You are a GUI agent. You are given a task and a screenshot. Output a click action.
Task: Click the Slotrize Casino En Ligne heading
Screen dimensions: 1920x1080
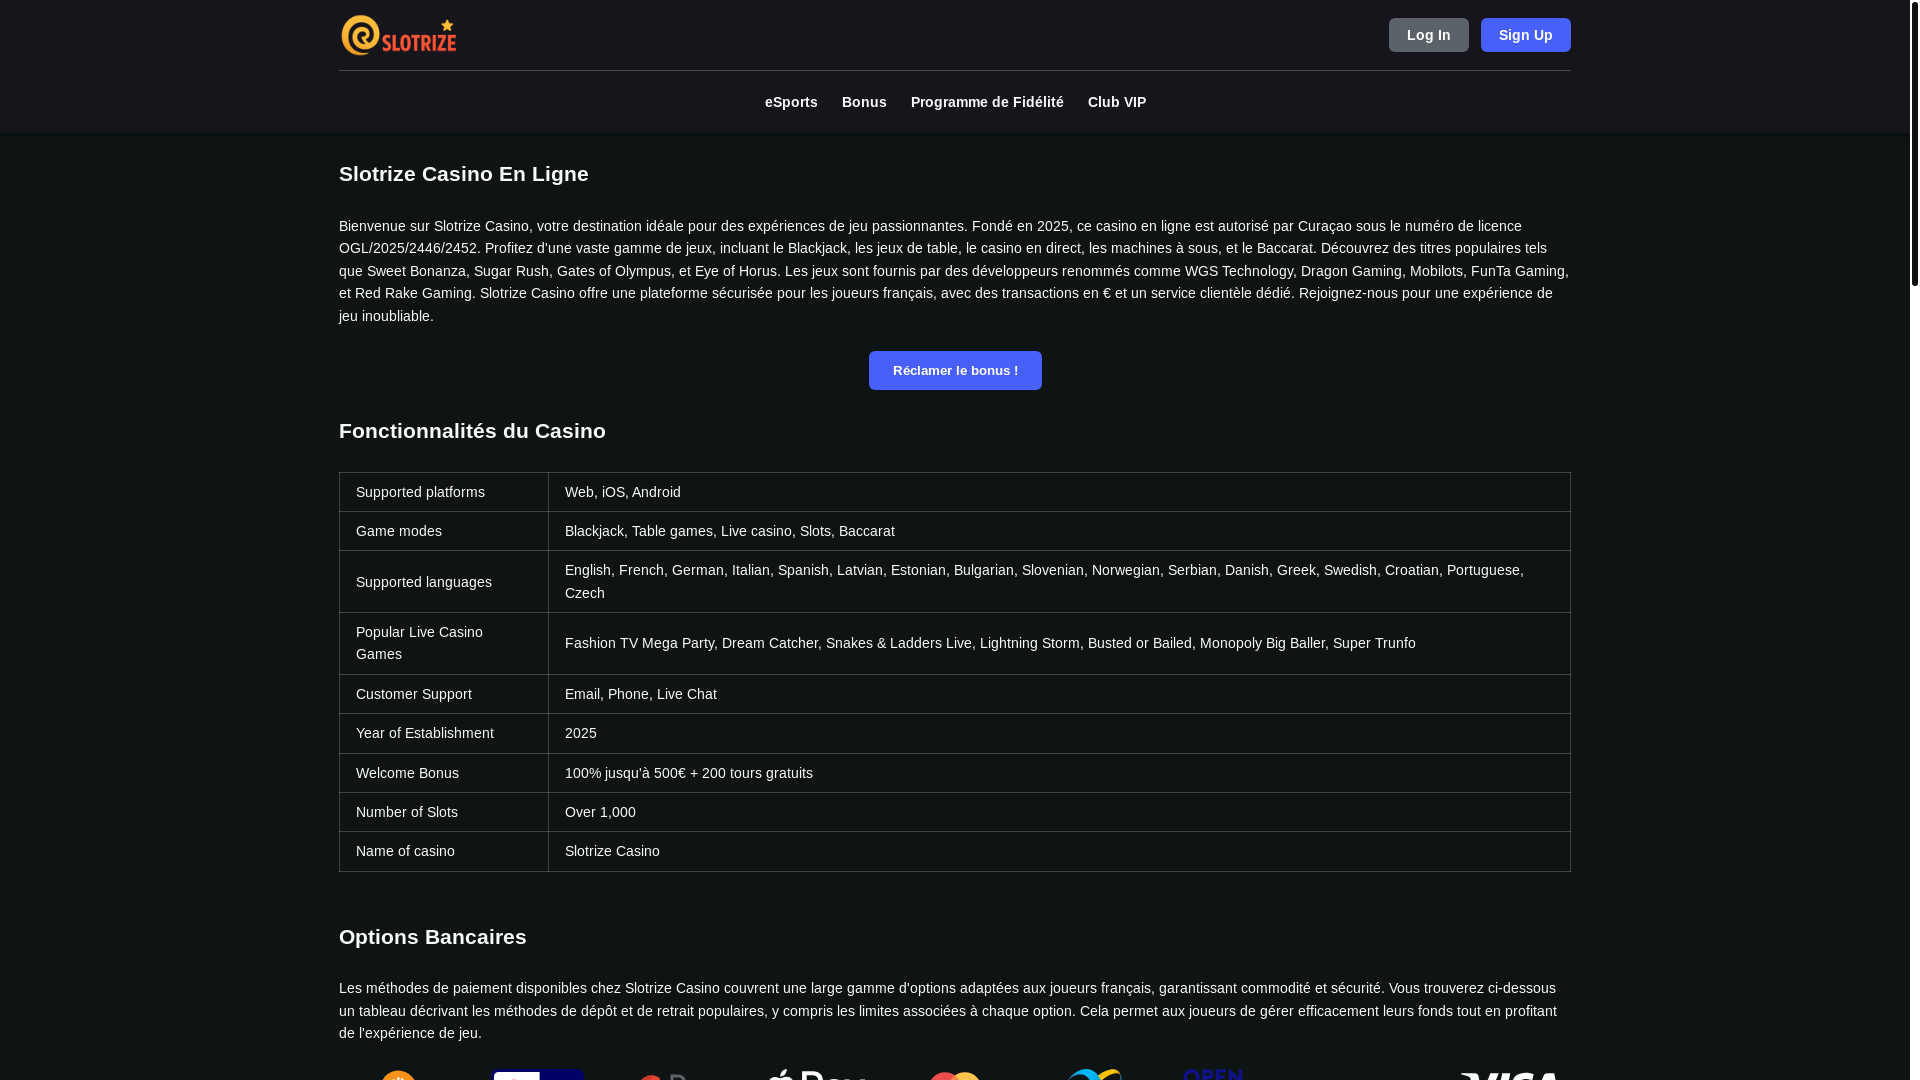[463, 174]
